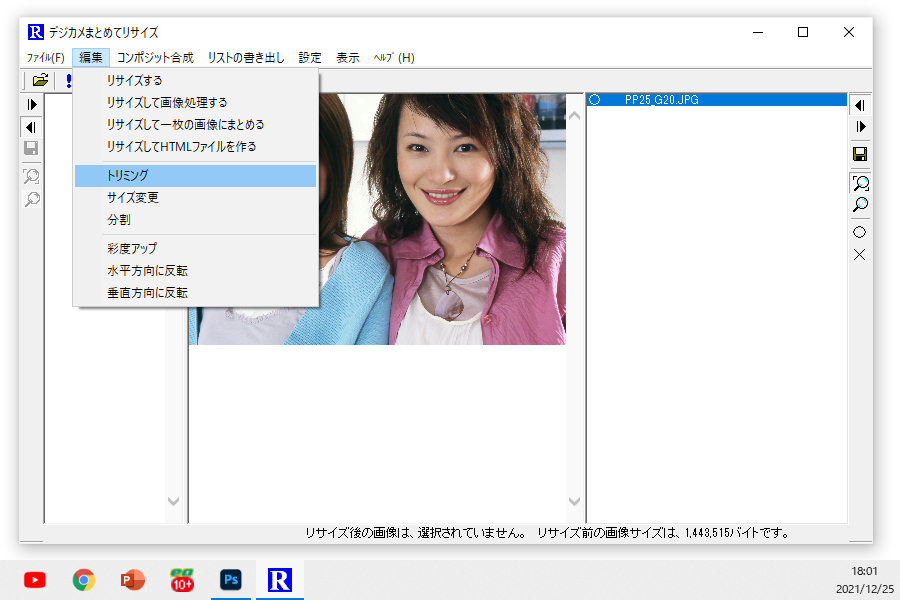Open the ファイル(F) menu
900x600 pixels.
point(46,58)
